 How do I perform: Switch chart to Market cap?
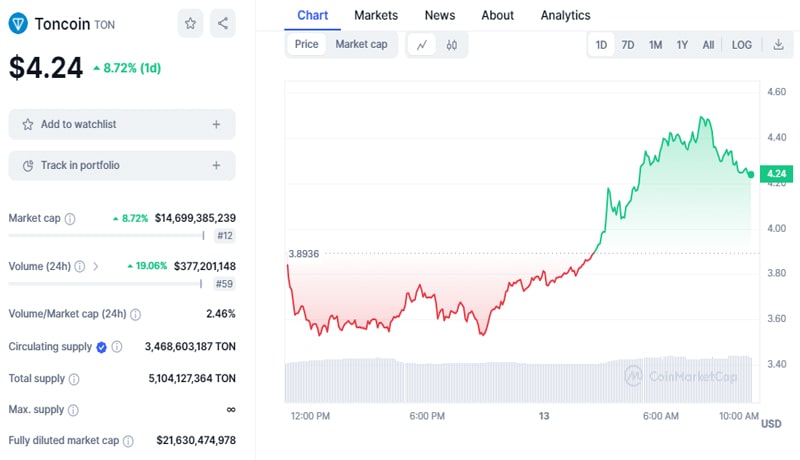pyautogui.click(x=361, y=44)
